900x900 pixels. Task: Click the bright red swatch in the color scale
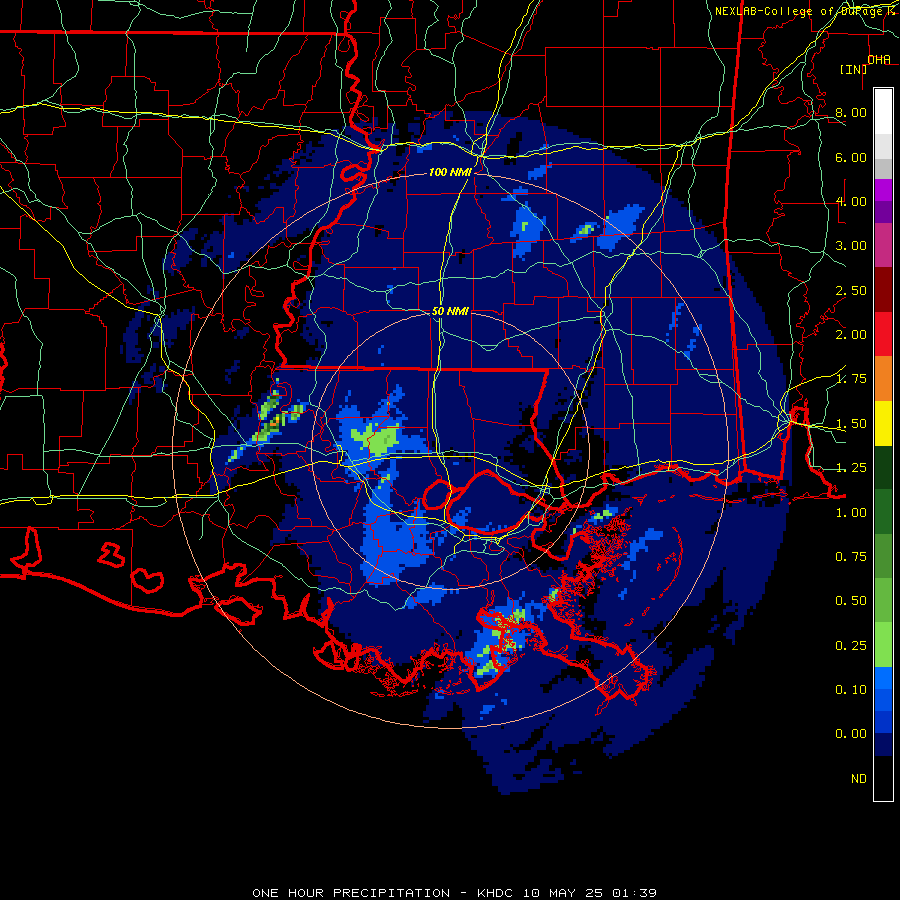click(x=883, y=334)
